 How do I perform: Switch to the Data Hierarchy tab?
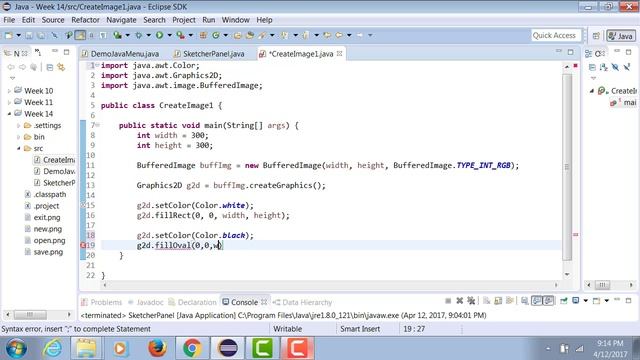tap(302, 302)
